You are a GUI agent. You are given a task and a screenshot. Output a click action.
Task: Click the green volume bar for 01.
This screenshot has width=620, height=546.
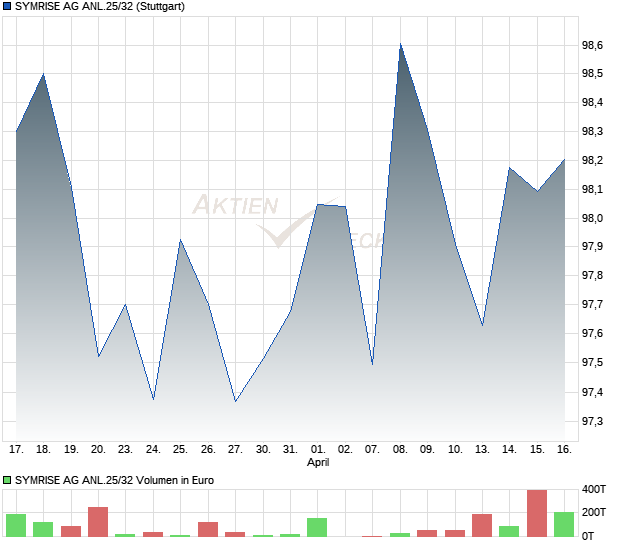click(317, 527)
